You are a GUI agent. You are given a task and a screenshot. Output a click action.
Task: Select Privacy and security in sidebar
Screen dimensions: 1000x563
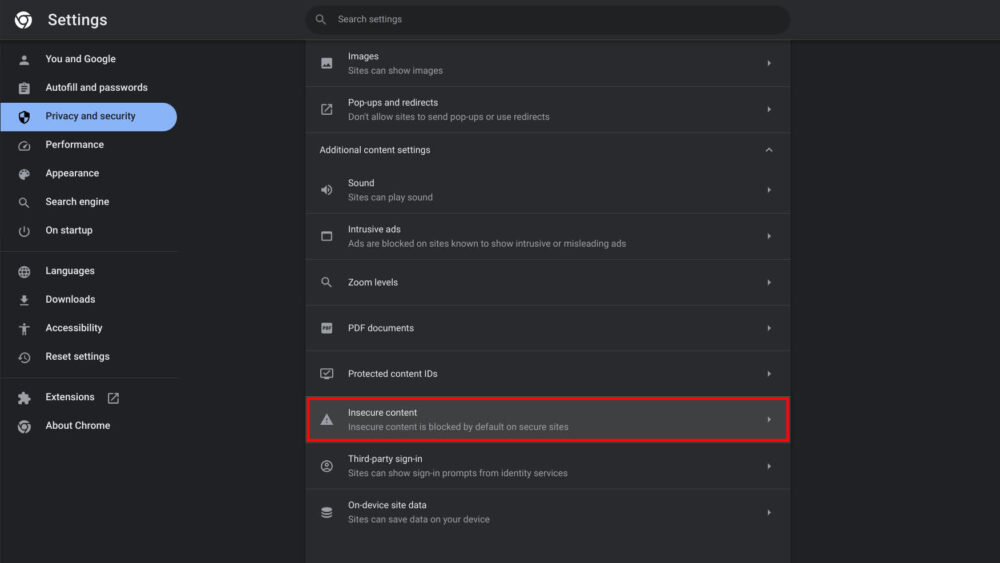(x=89, y=117)
